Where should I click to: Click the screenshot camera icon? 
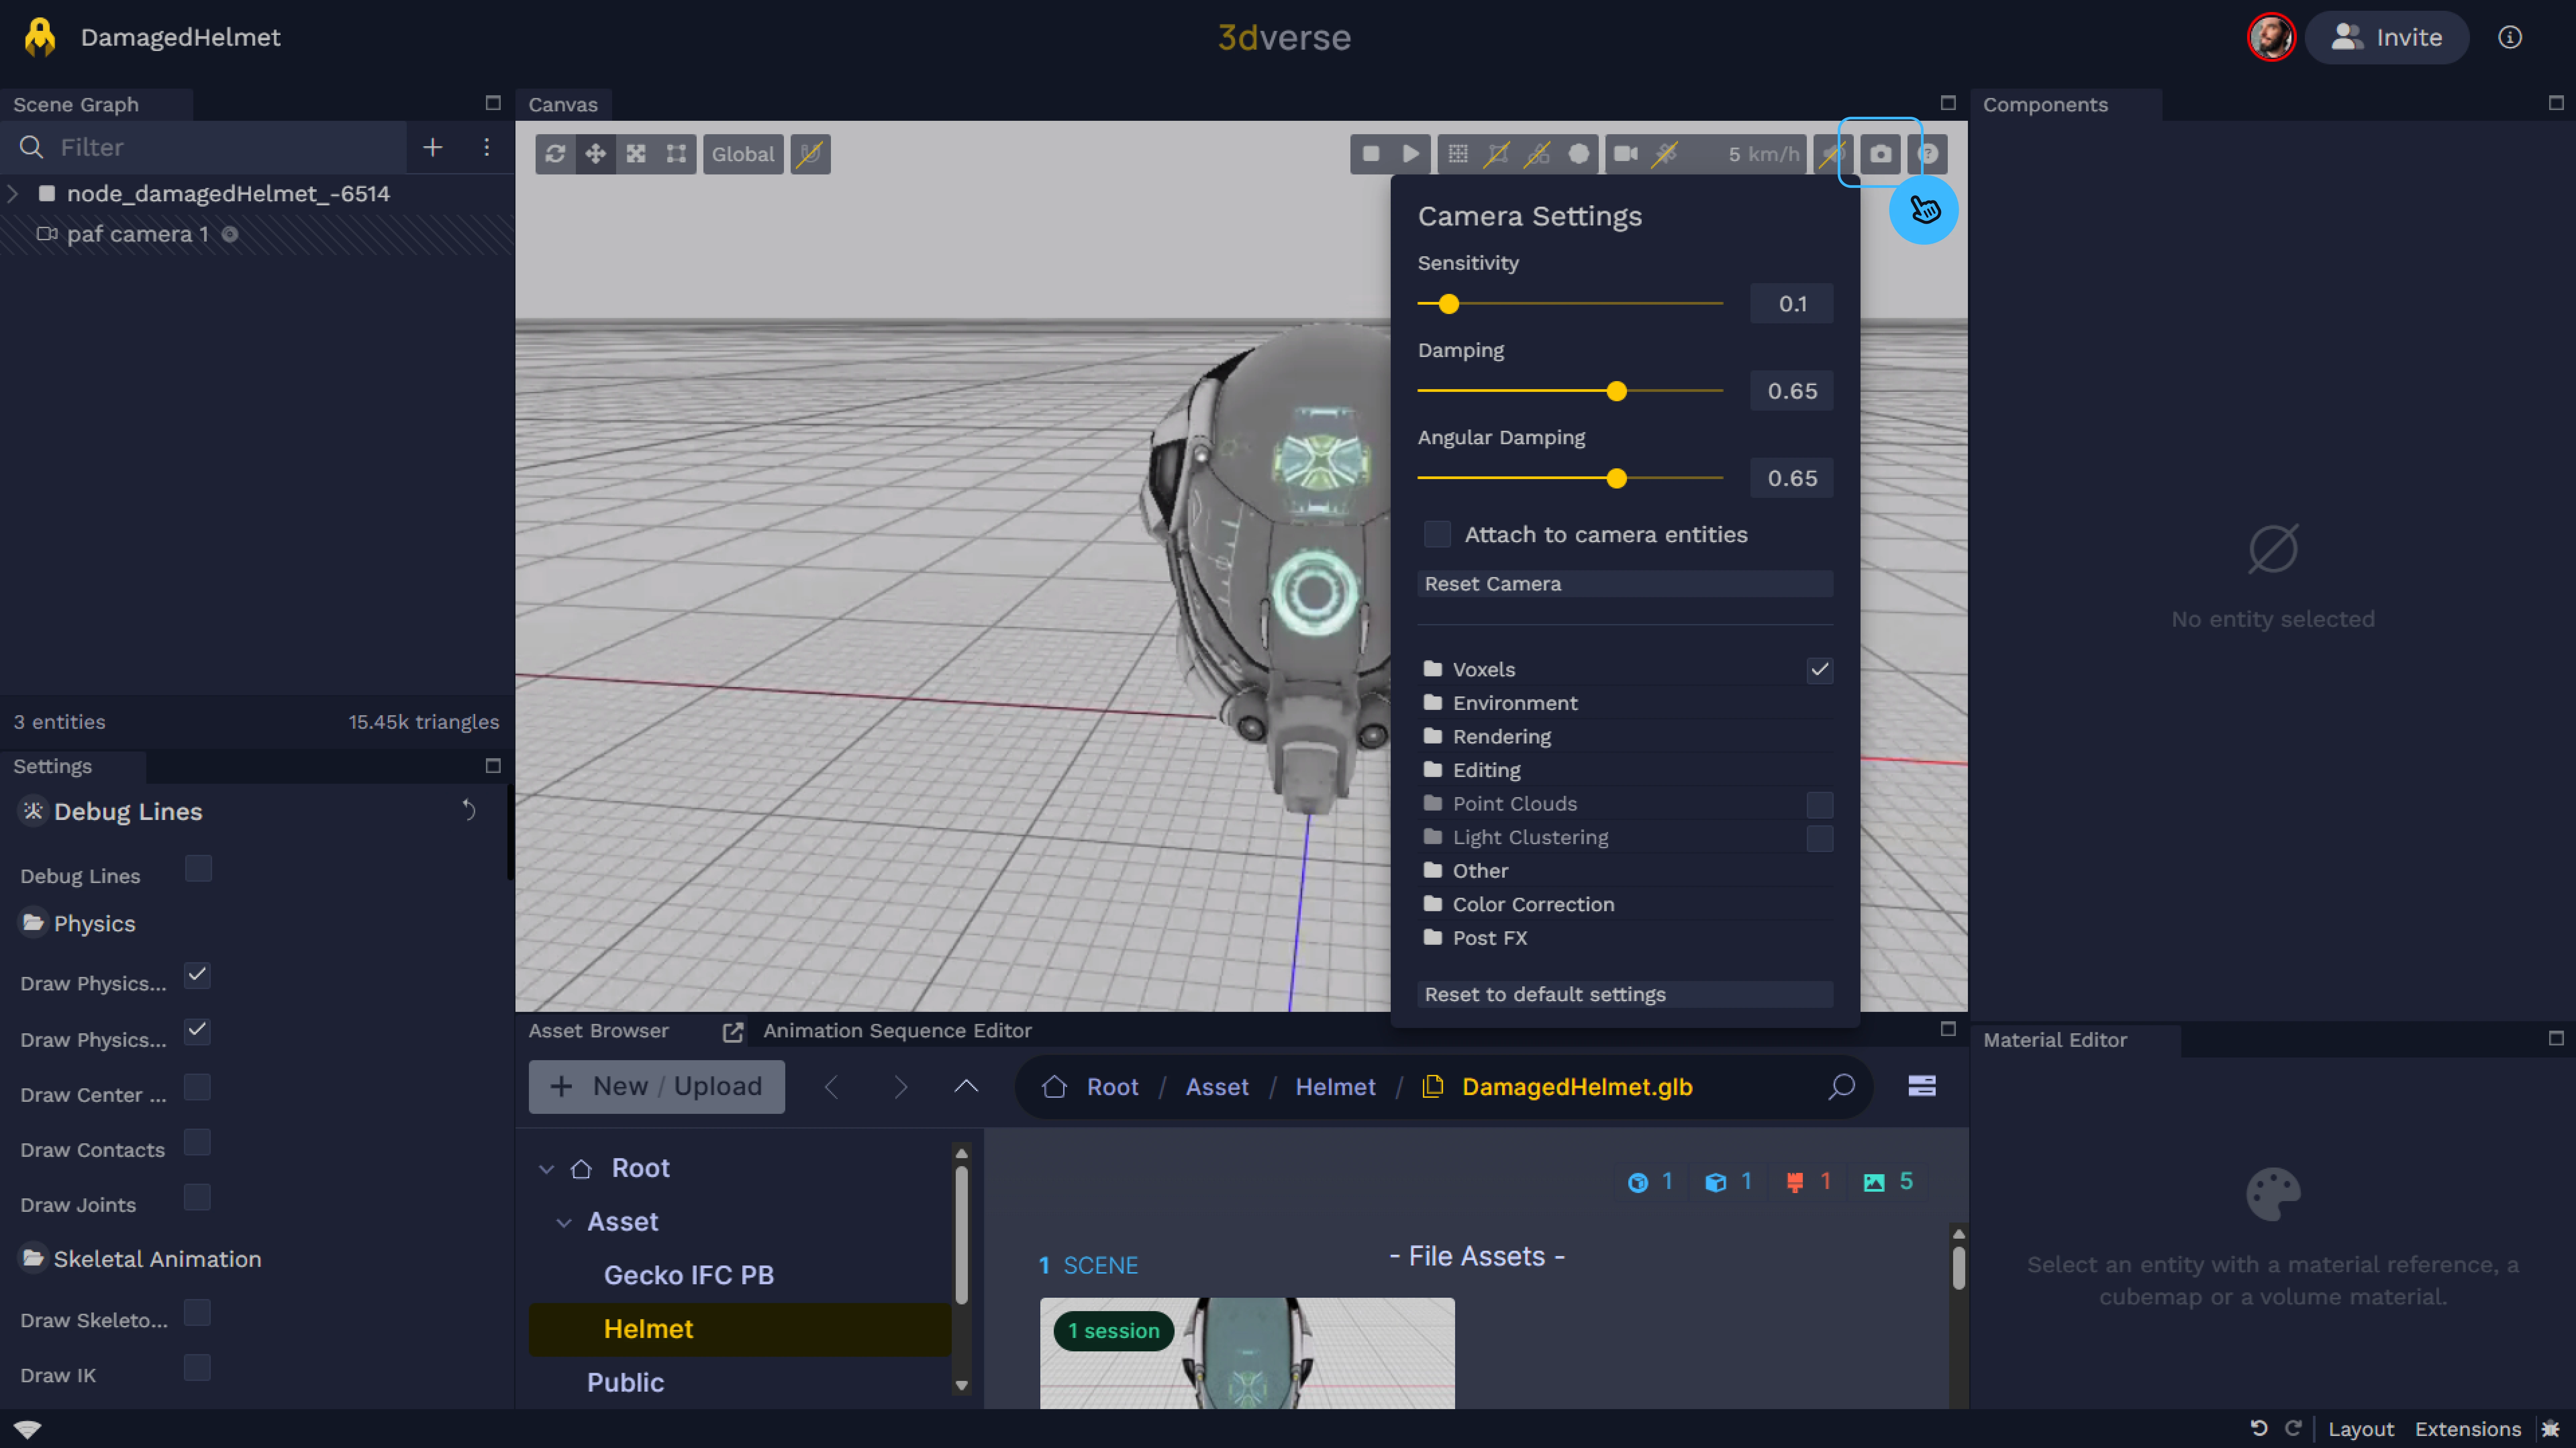click(1880, 154)
